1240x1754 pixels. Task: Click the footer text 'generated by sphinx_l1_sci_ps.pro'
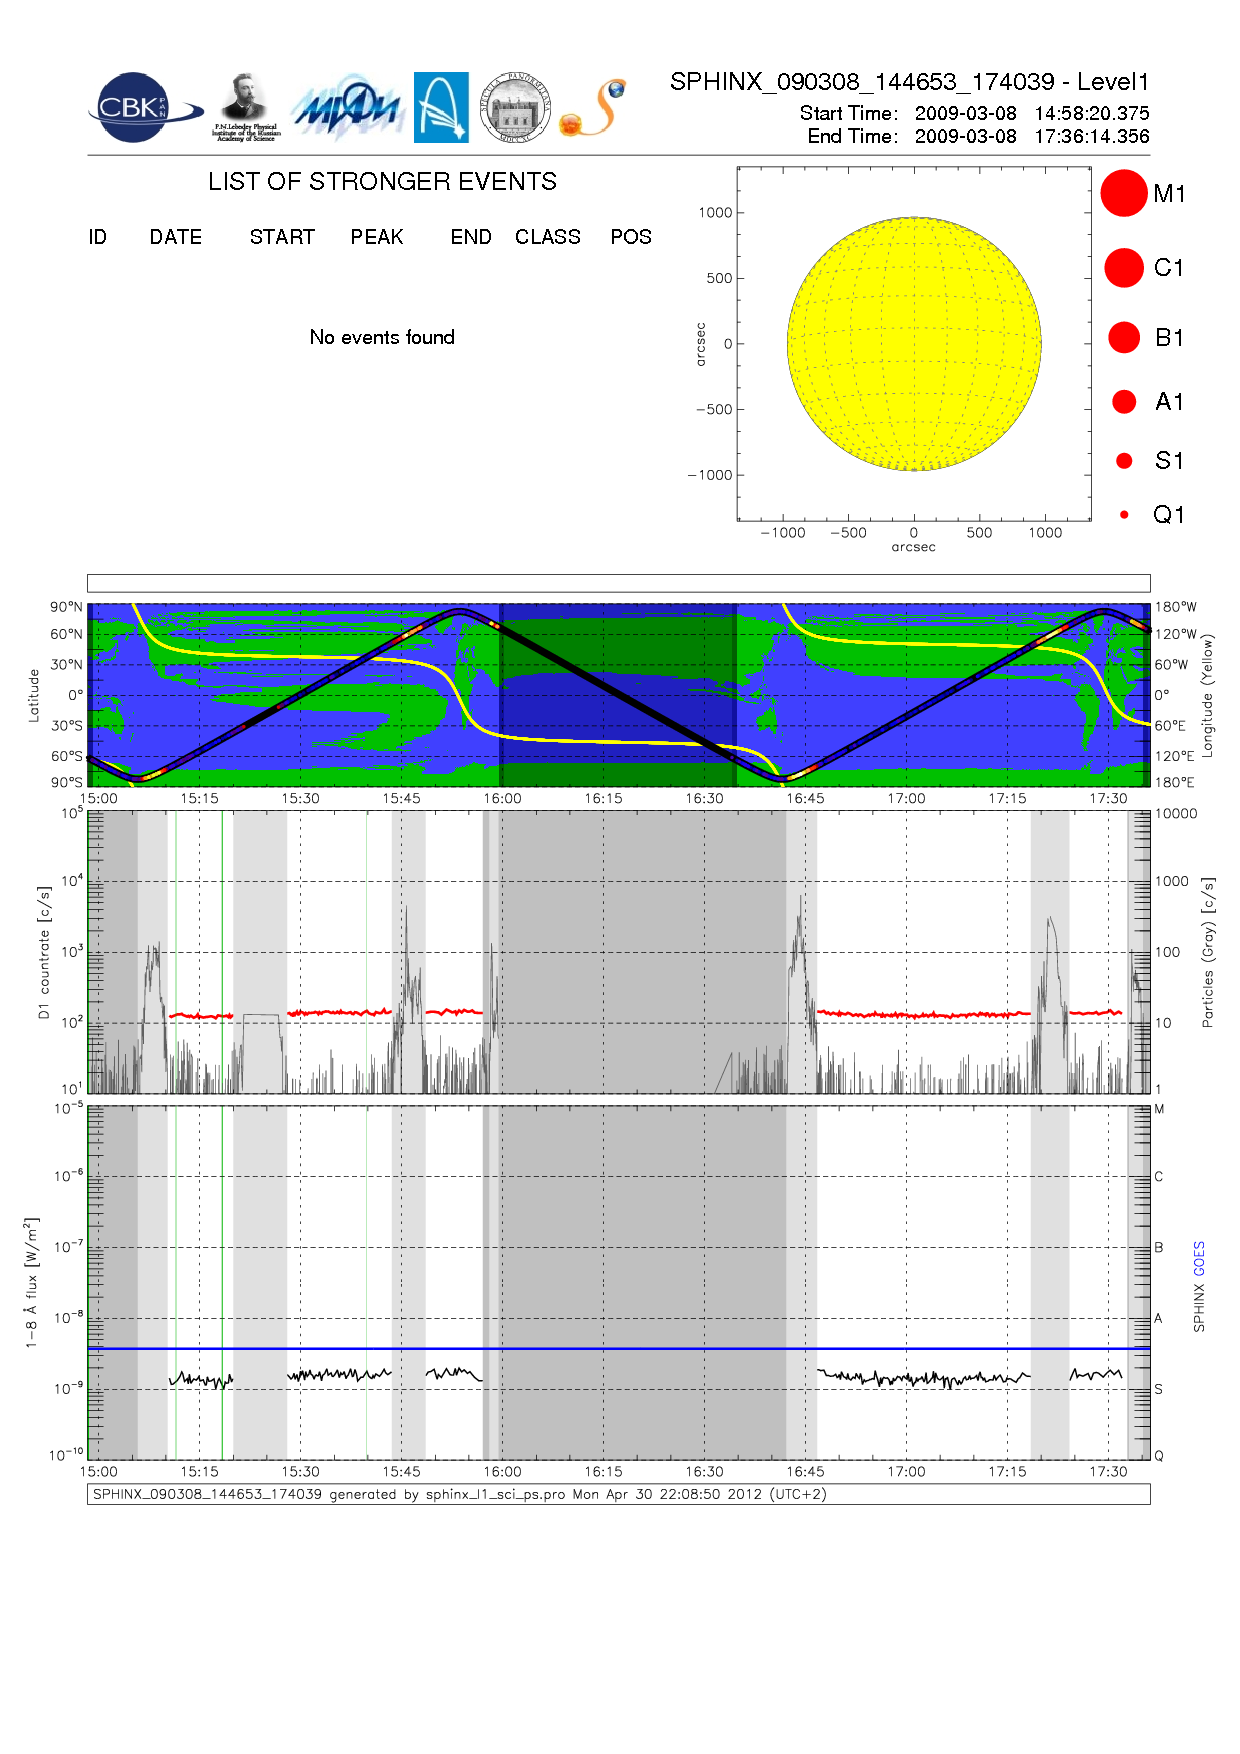pos(459,1494)
